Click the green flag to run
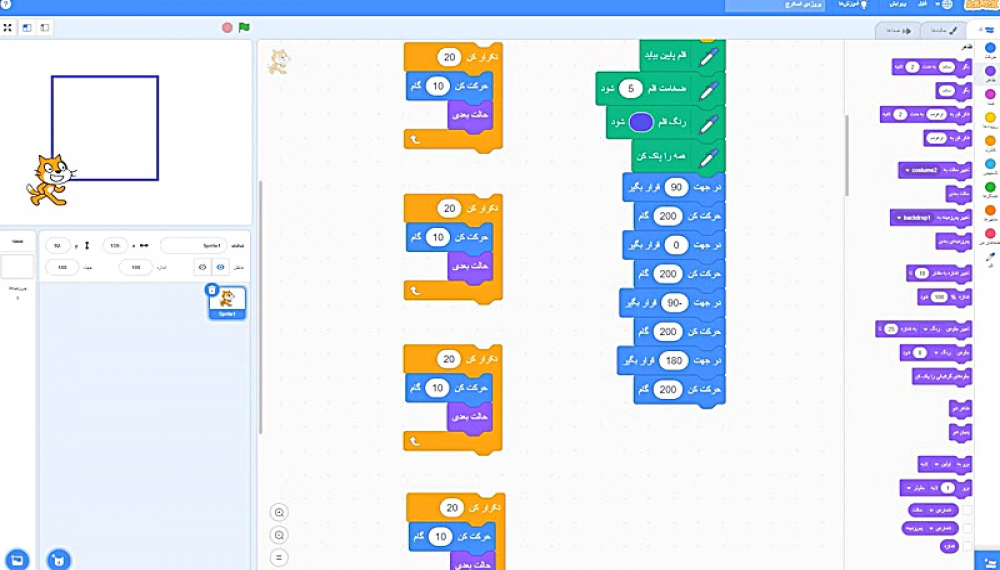The height and width of the screenshot is (570, 1000). 244,27
